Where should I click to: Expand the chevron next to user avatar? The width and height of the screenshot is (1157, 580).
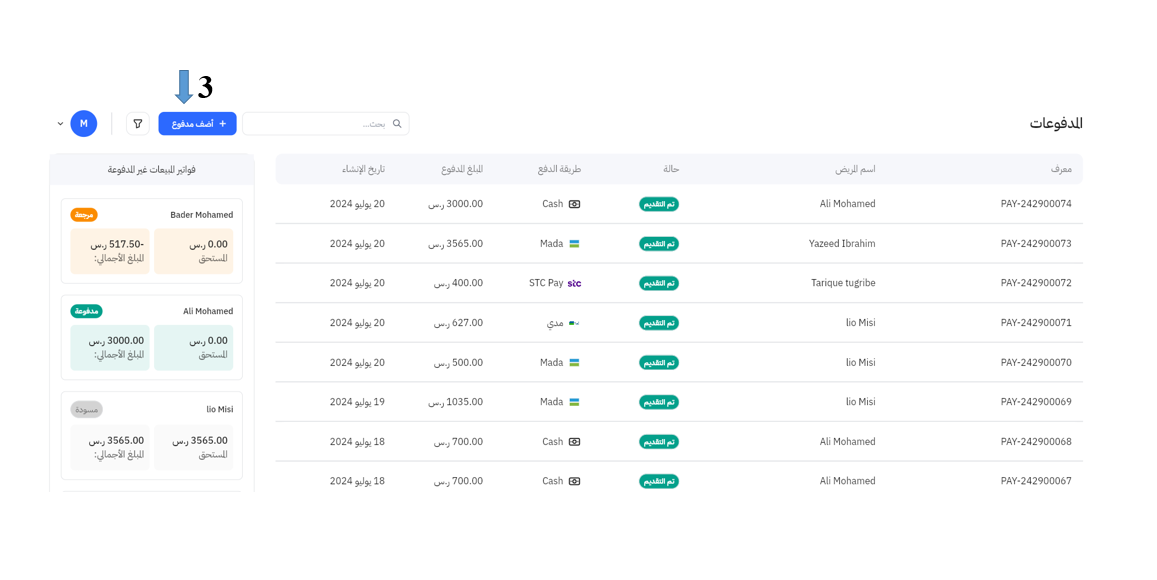[60, 124]
